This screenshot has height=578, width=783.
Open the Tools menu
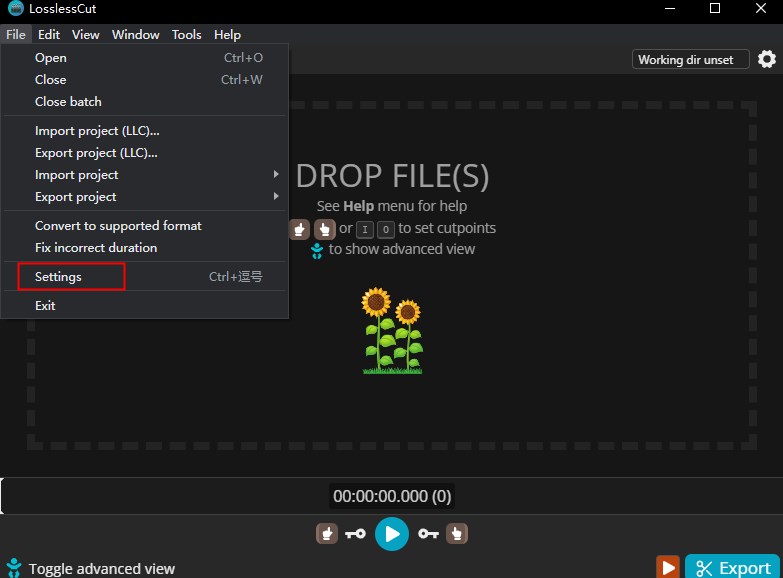(186, 35)
